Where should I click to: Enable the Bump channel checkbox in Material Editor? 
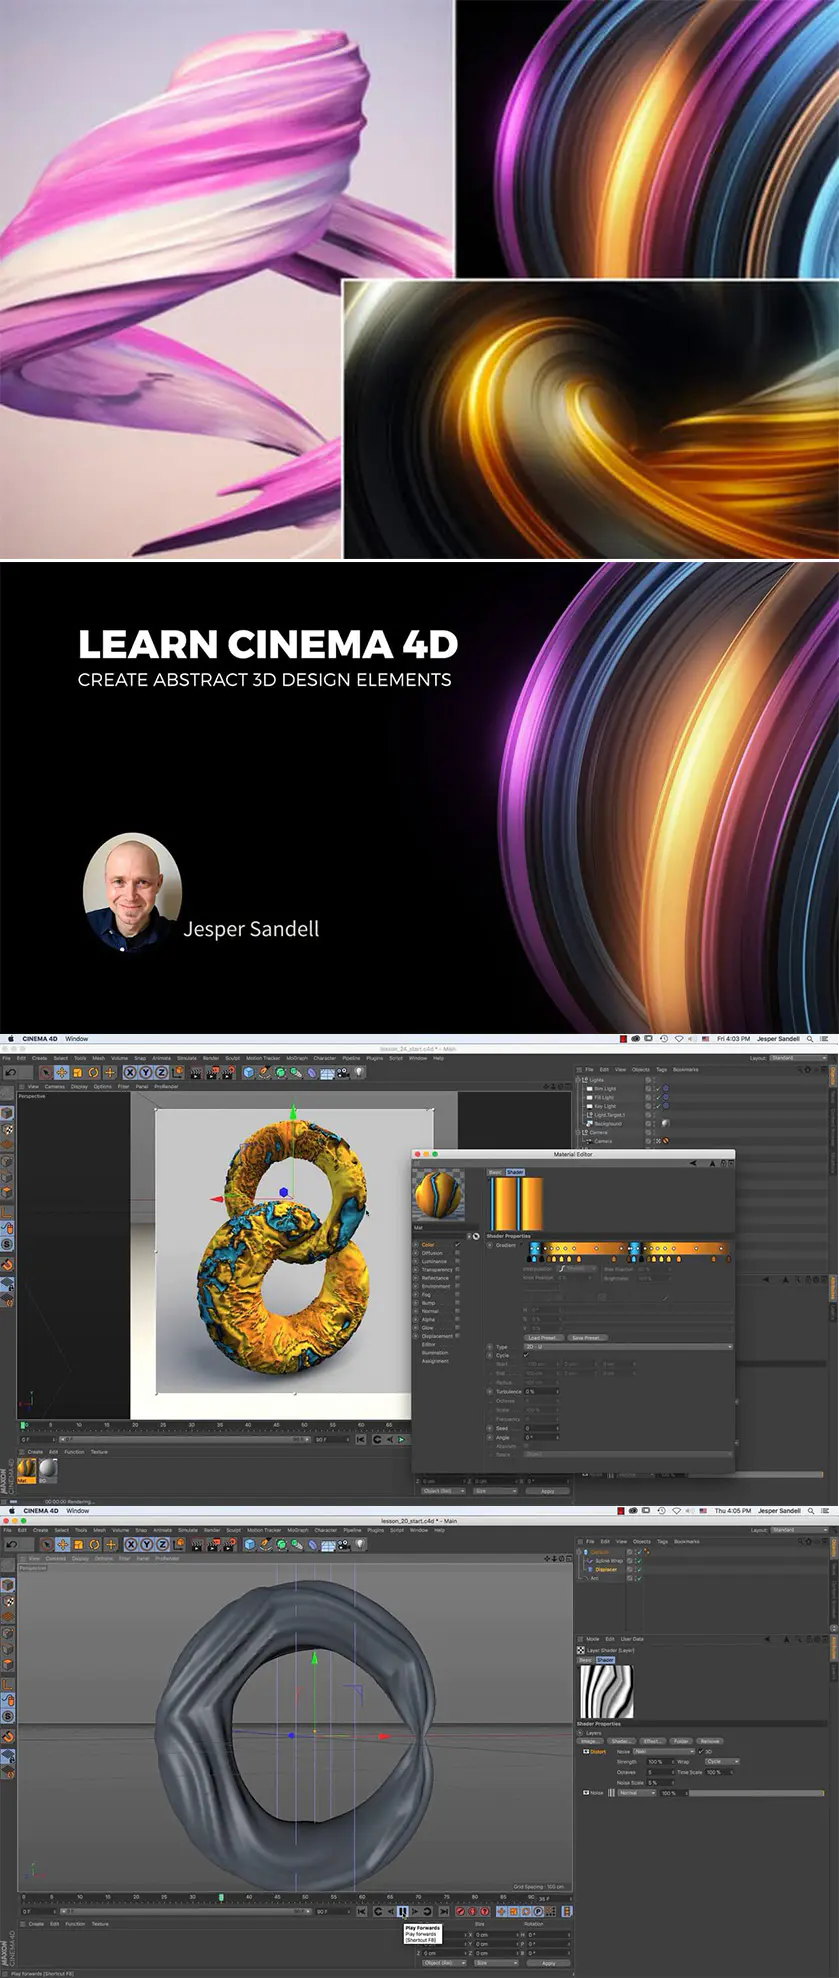point(457,1303)
